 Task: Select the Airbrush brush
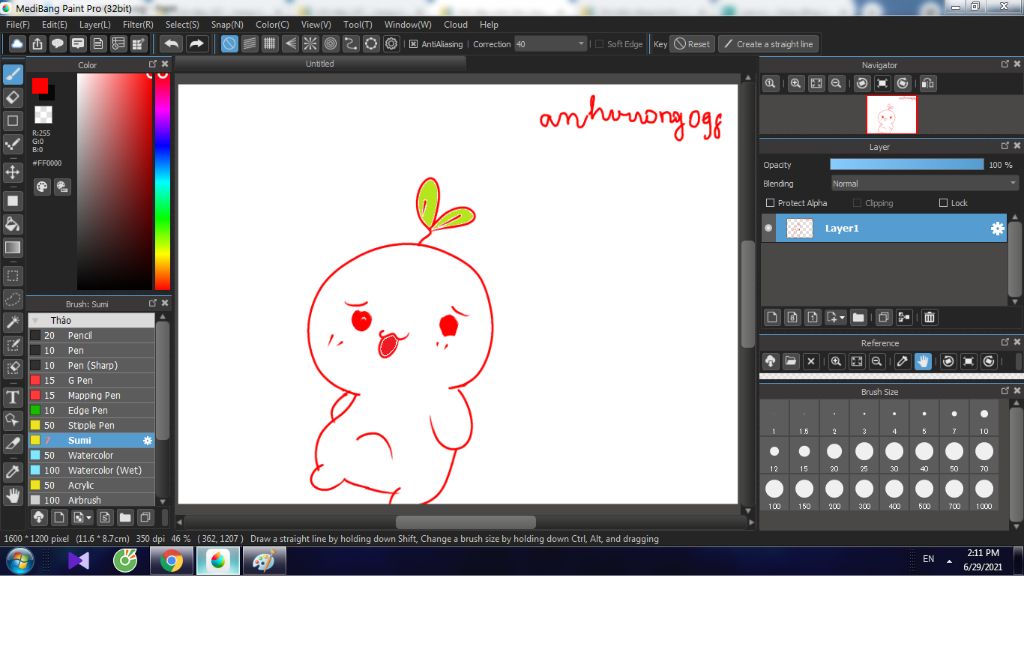click(91, 500)
